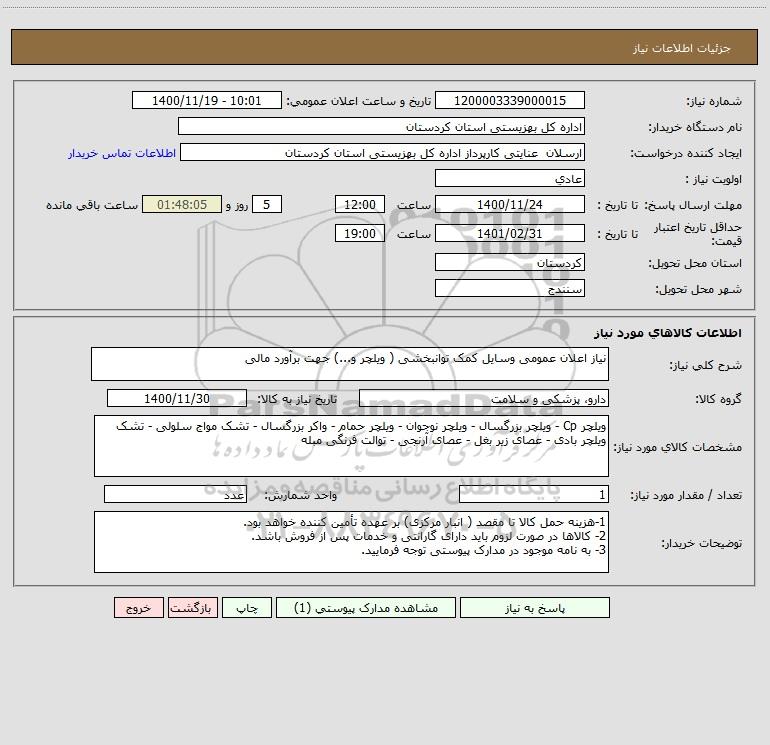Click quantity field showing 1
Screen dimensions: 770x745
(534, 495)
